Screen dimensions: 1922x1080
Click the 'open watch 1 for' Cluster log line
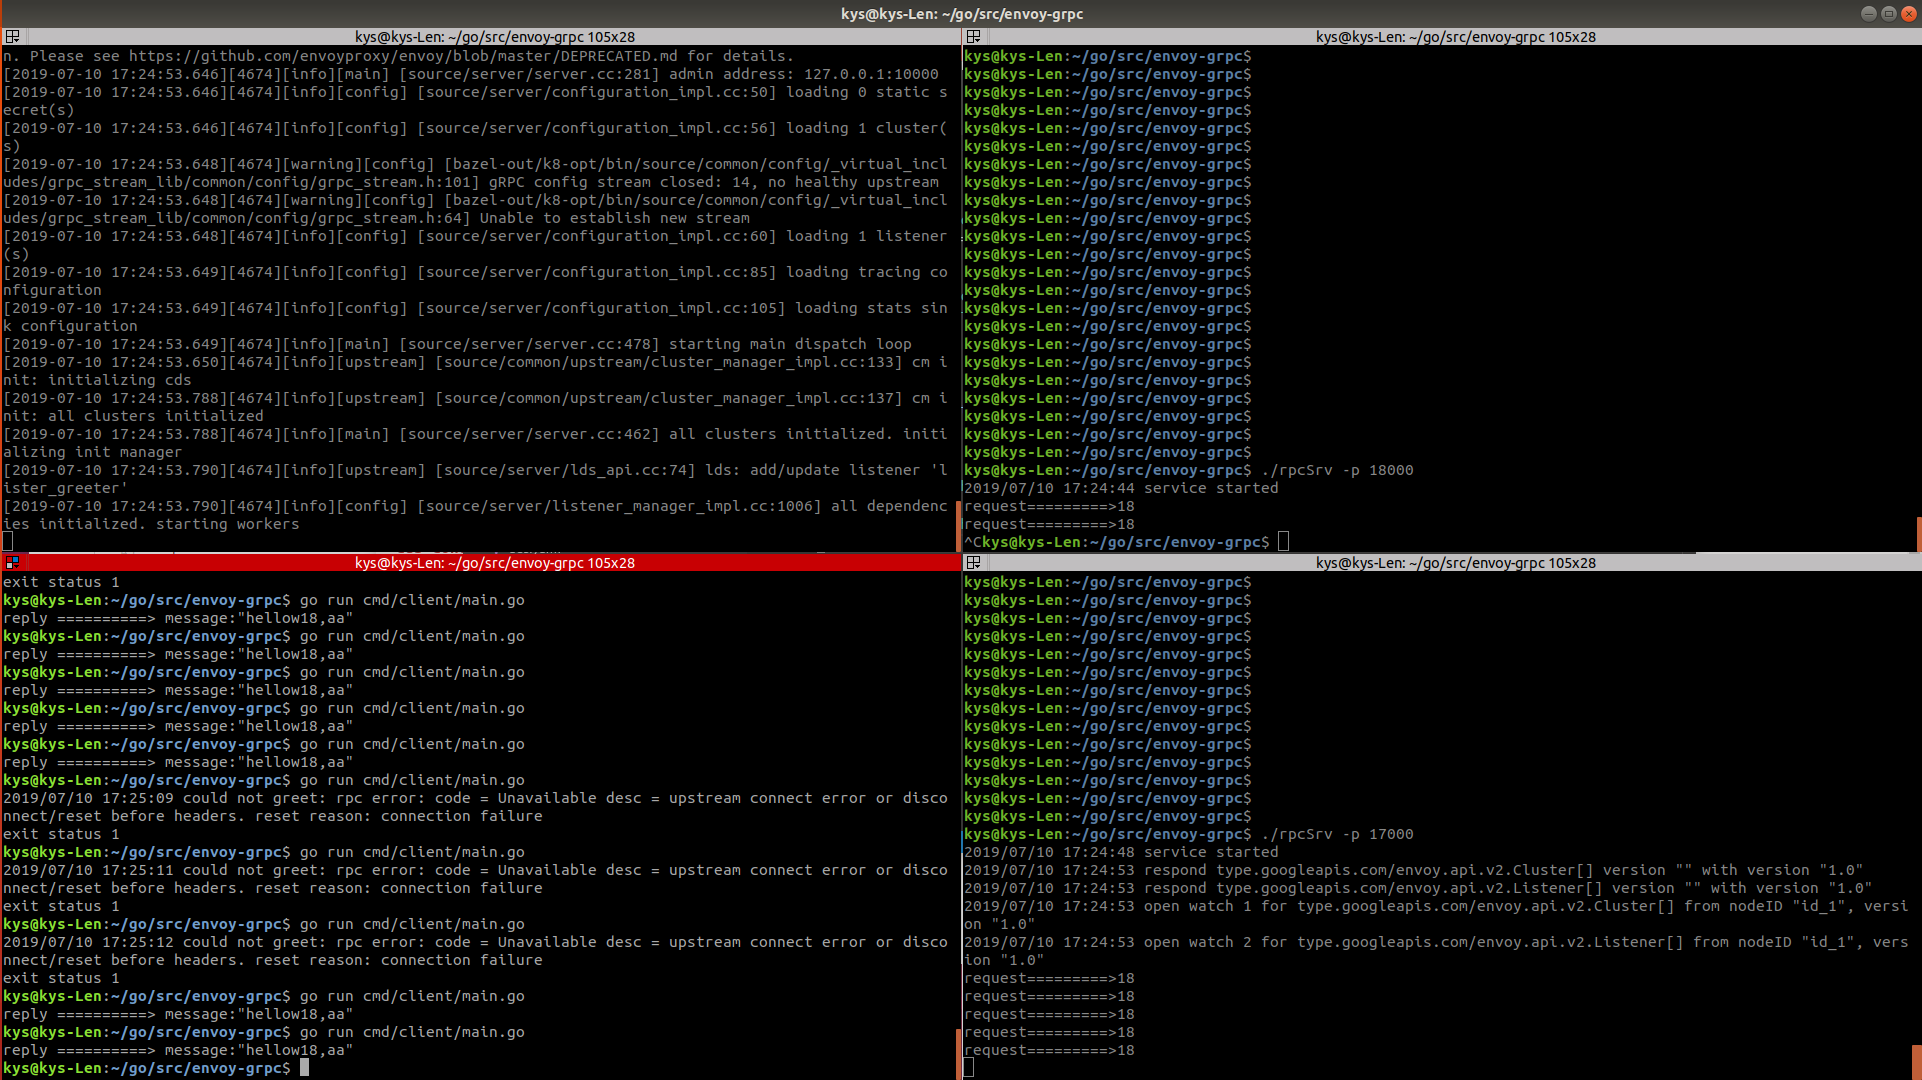coord(1437,915)
